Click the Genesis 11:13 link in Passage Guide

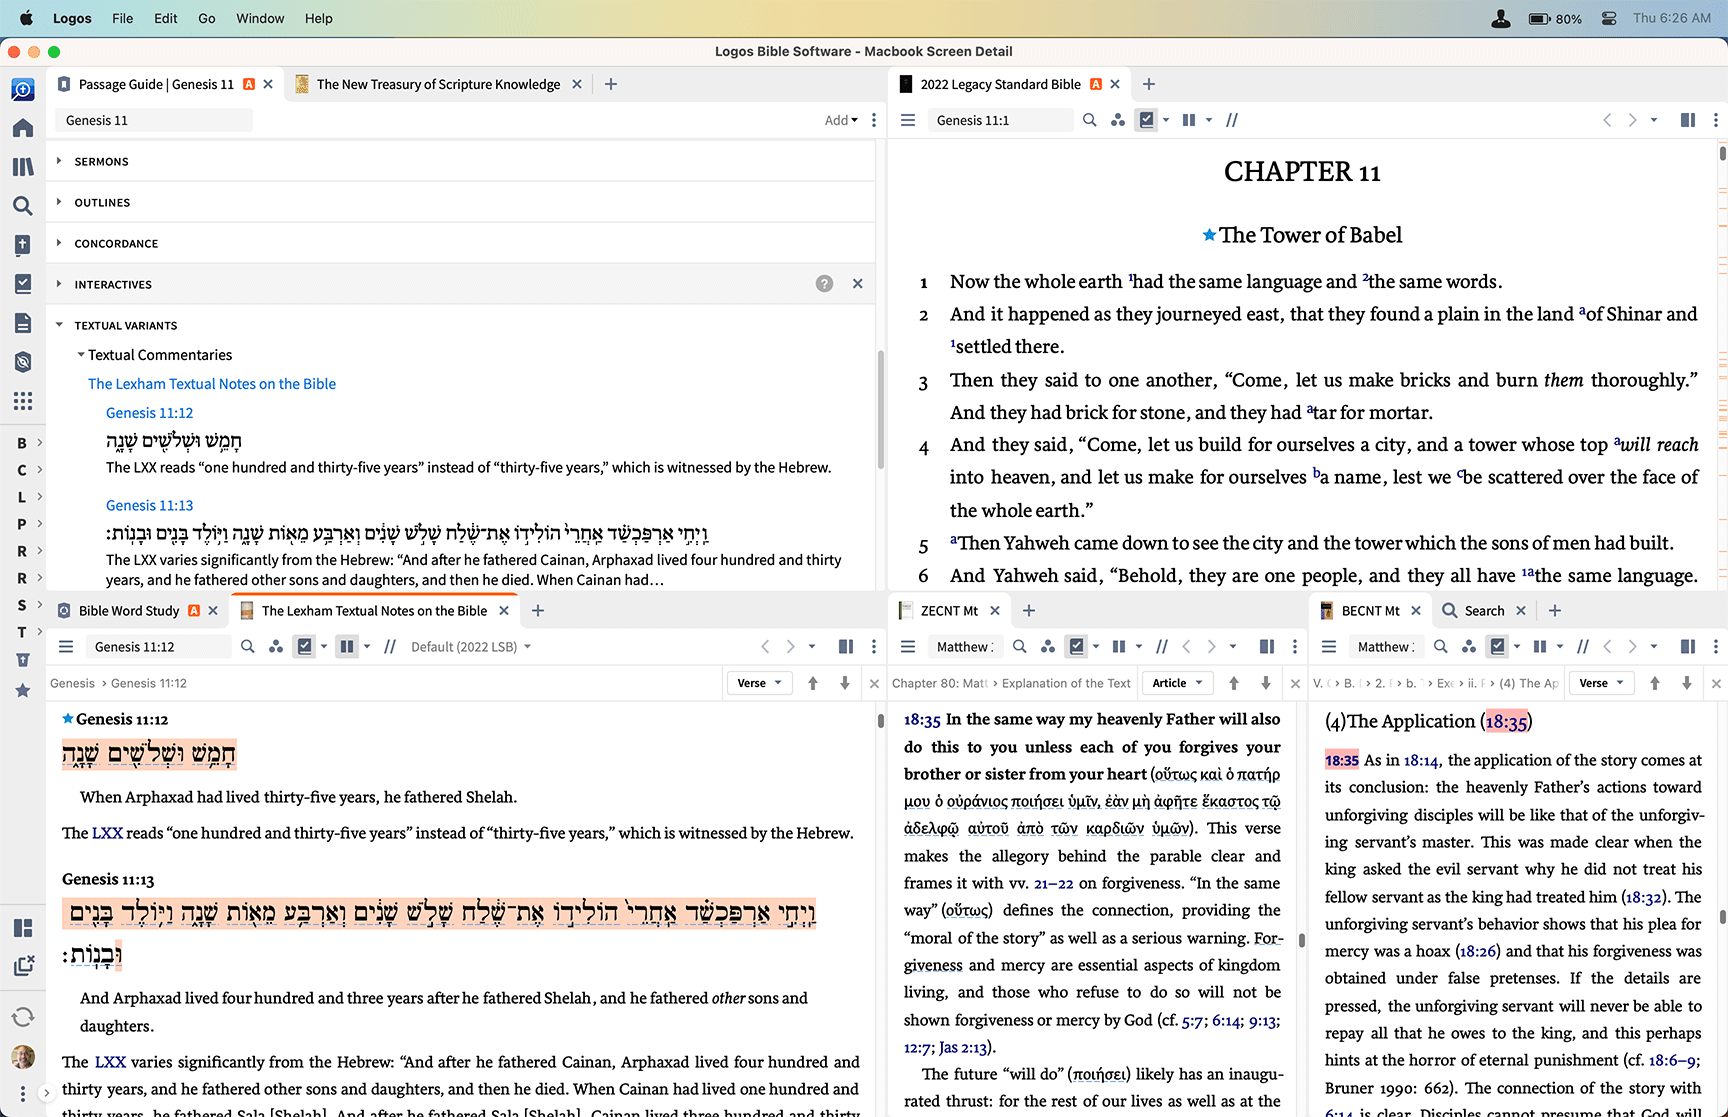150,506
